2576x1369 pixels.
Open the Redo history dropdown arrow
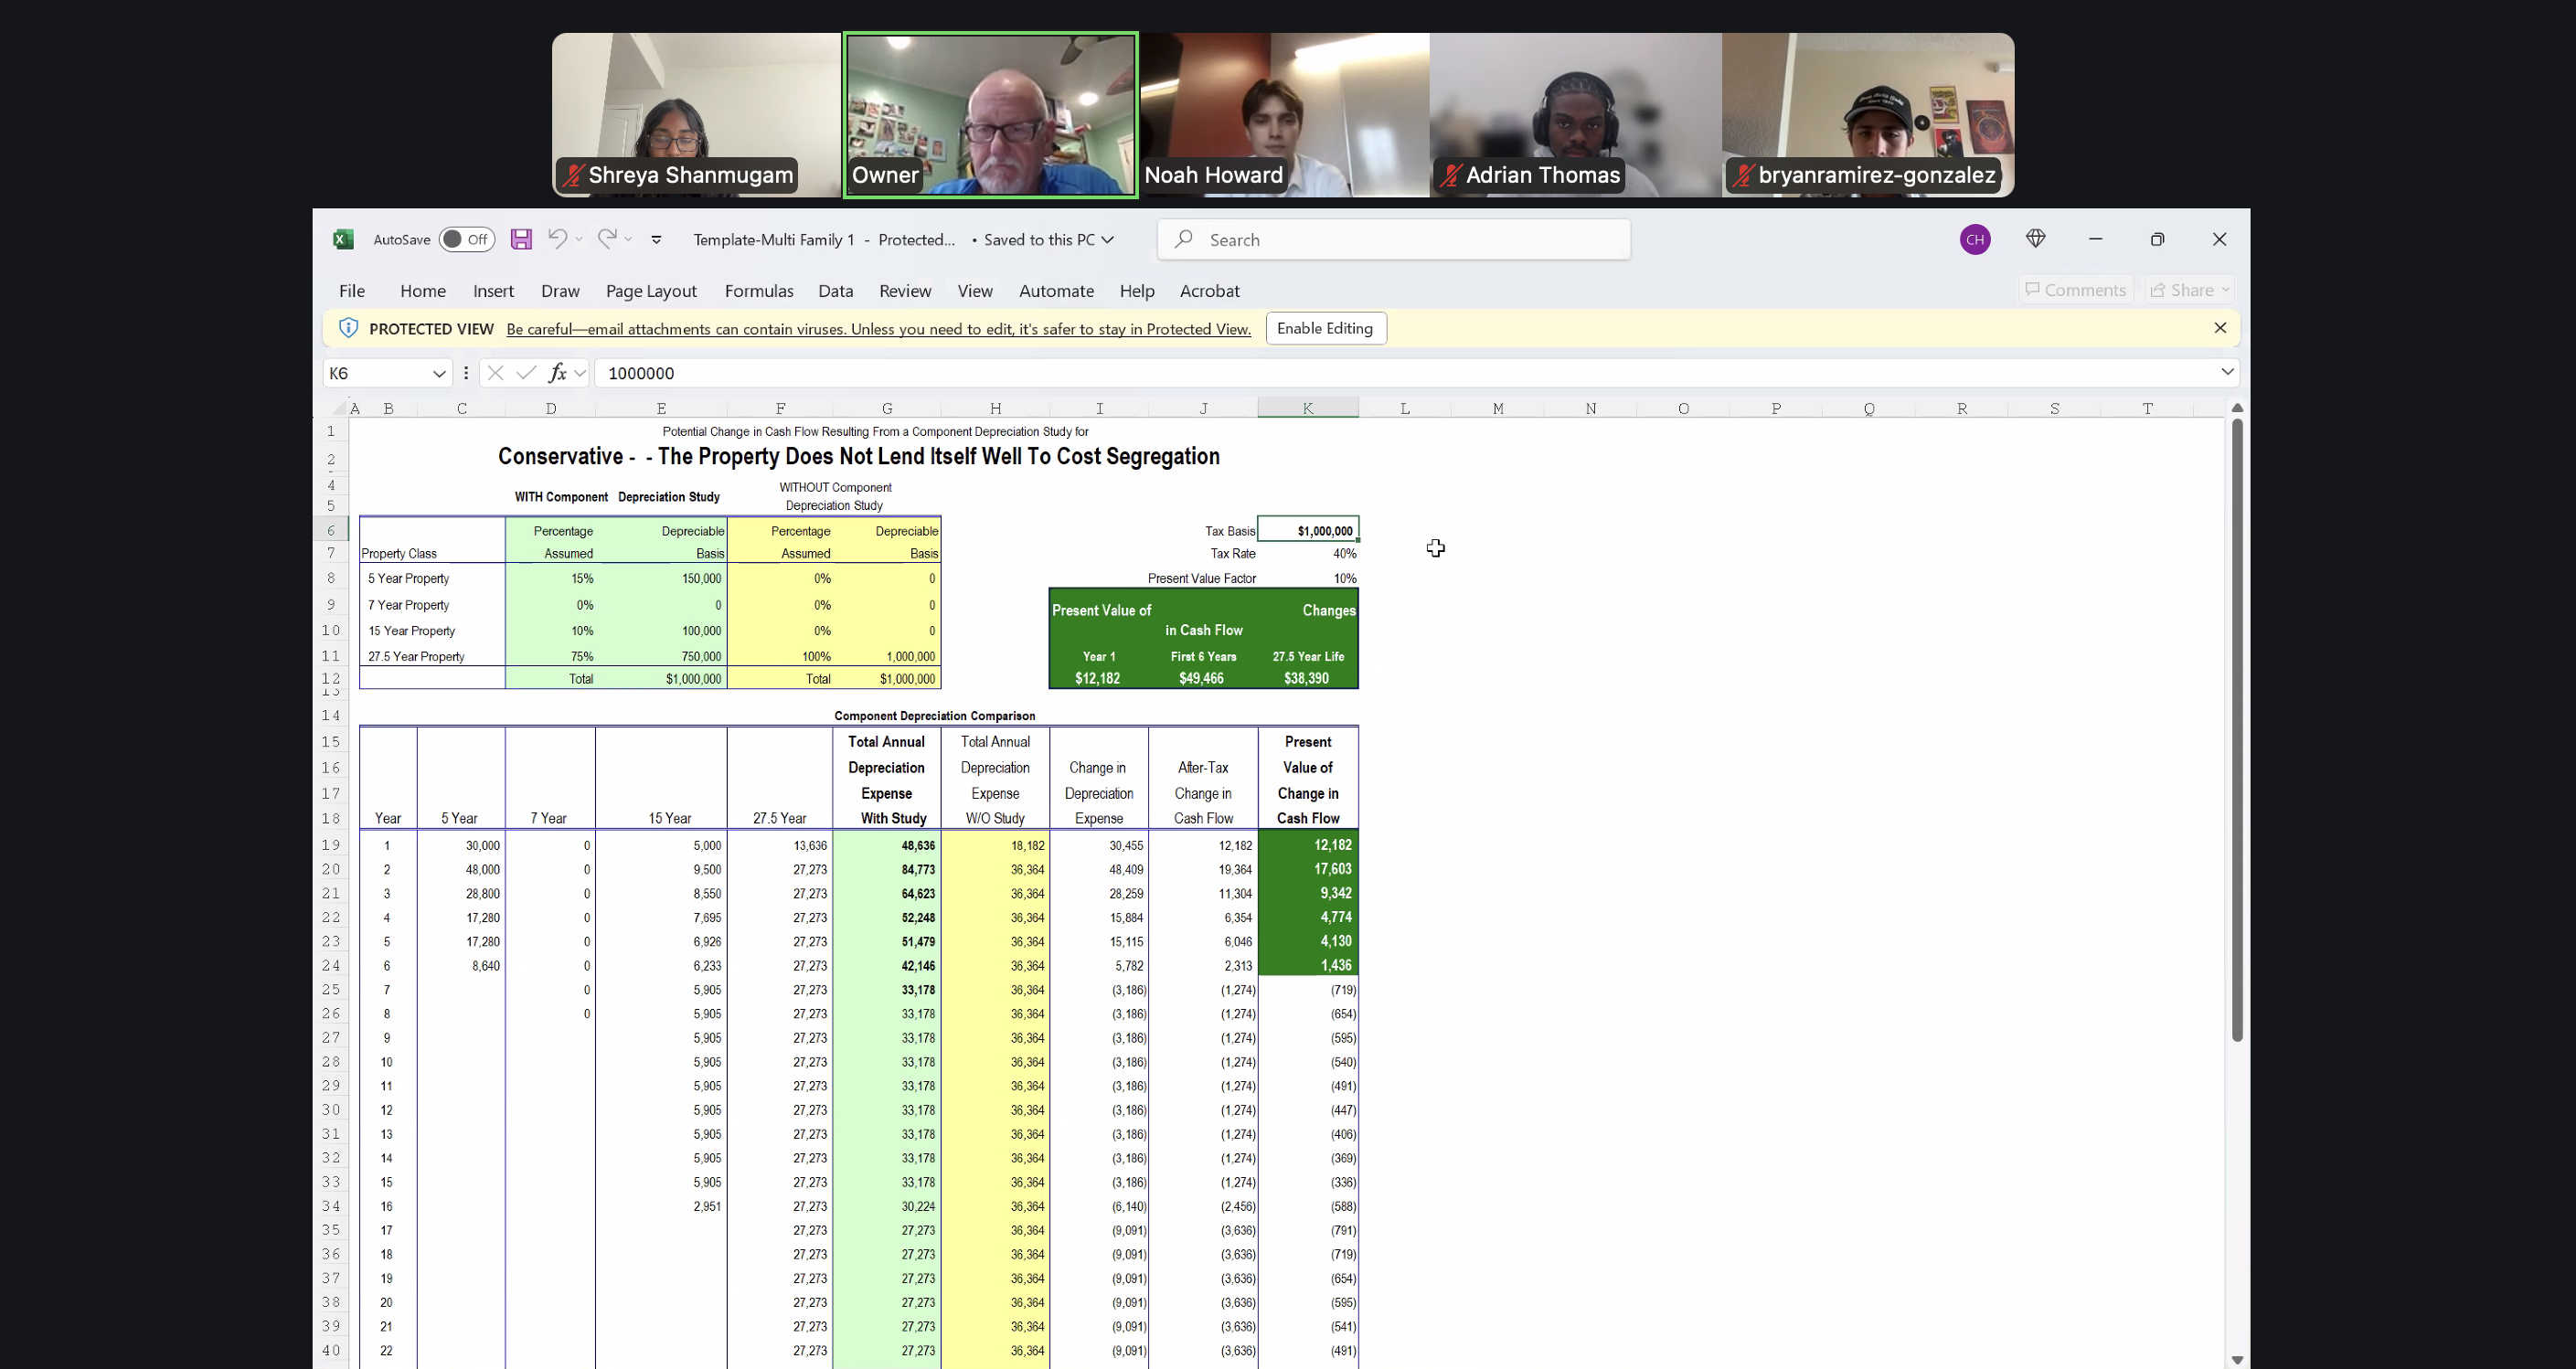tap(628, 240)
